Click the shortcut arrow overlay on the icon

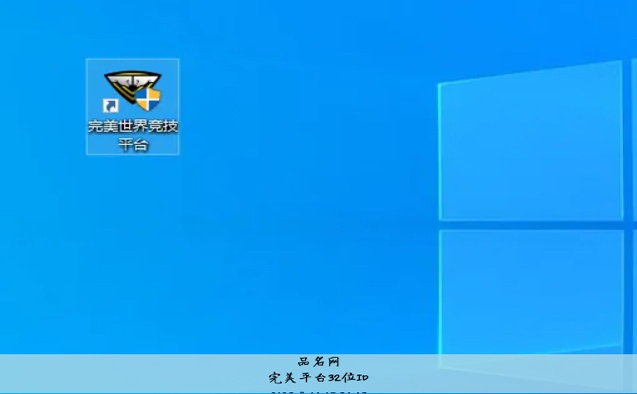pyautogui.click(x=110, y=106)
